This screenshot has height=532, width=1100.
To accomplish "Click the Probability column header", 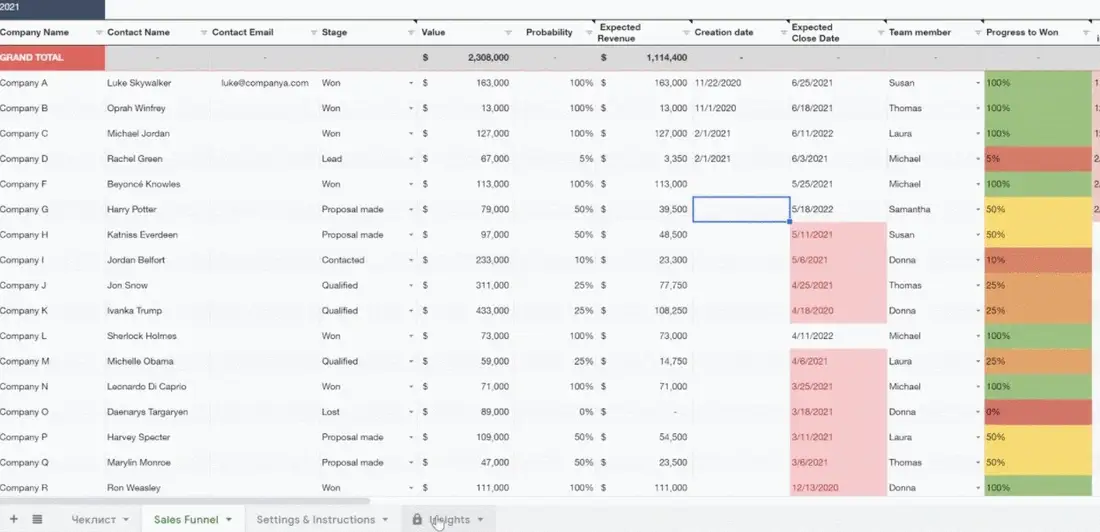I will [x=549, y=32].
